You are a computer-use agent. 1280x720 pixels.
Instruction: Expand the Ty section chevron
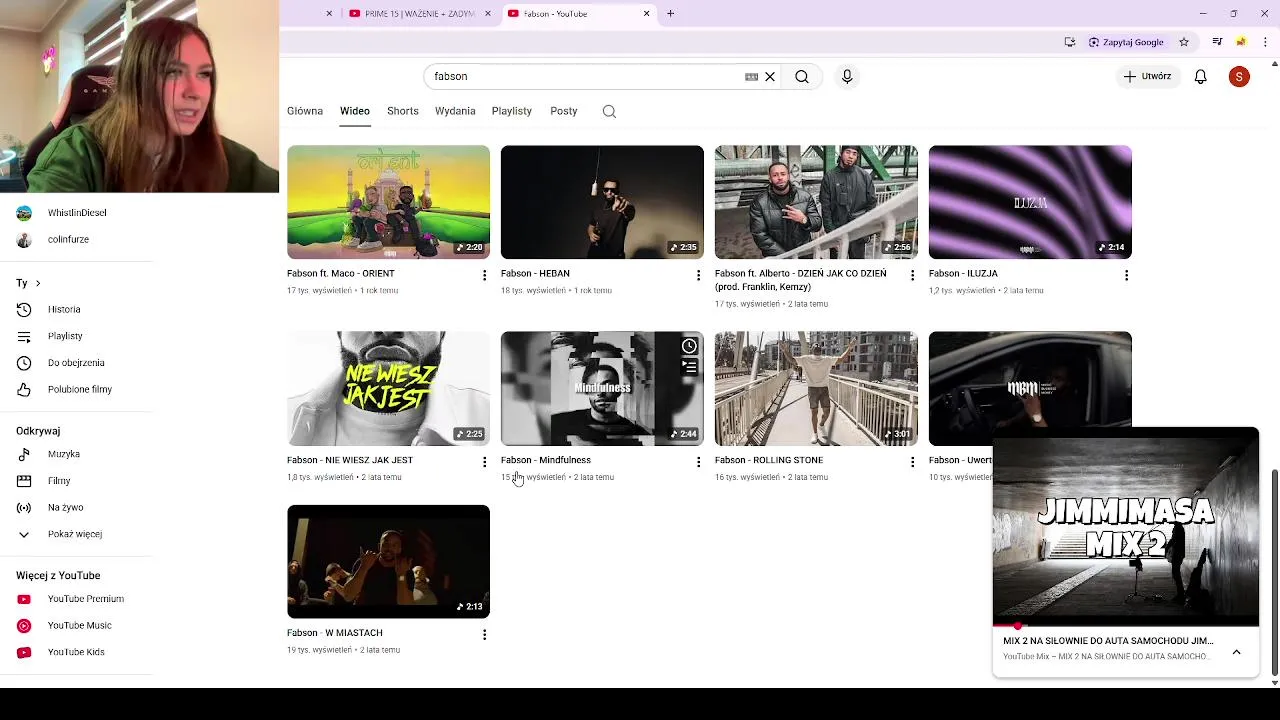38,283
